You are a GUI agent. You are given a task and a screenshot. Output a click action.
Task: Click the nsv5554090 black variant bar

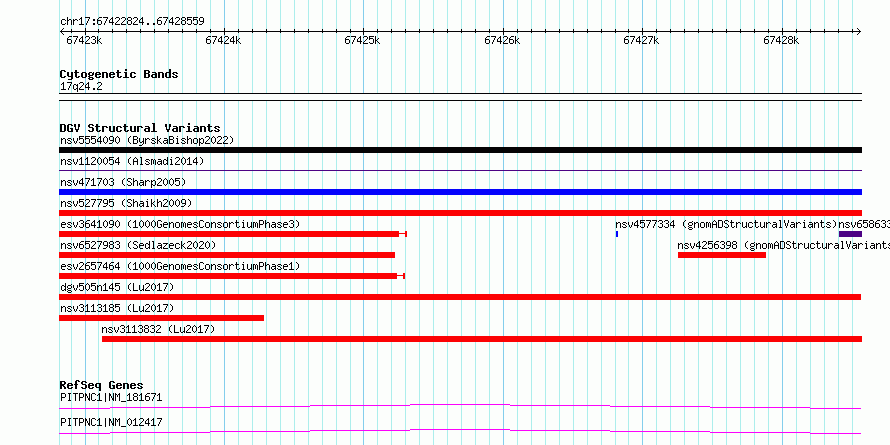click(x=460, y=150)
